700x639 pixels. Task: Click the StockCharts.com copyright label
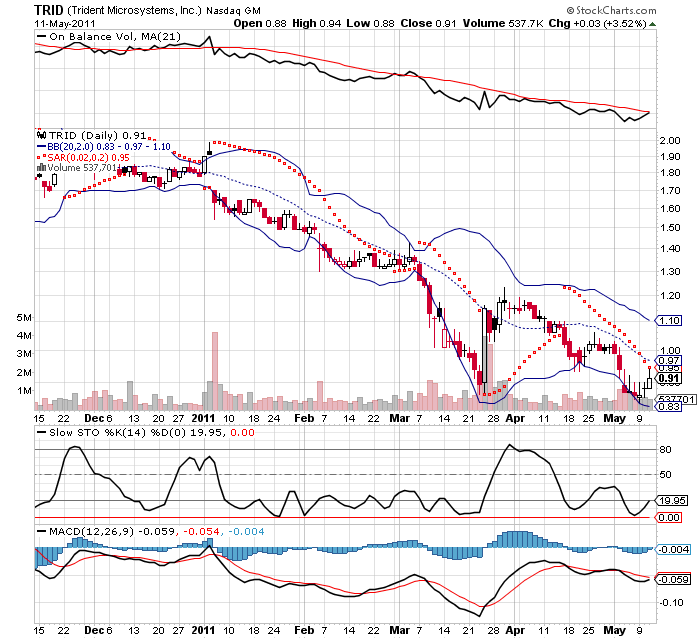[612, 10]
